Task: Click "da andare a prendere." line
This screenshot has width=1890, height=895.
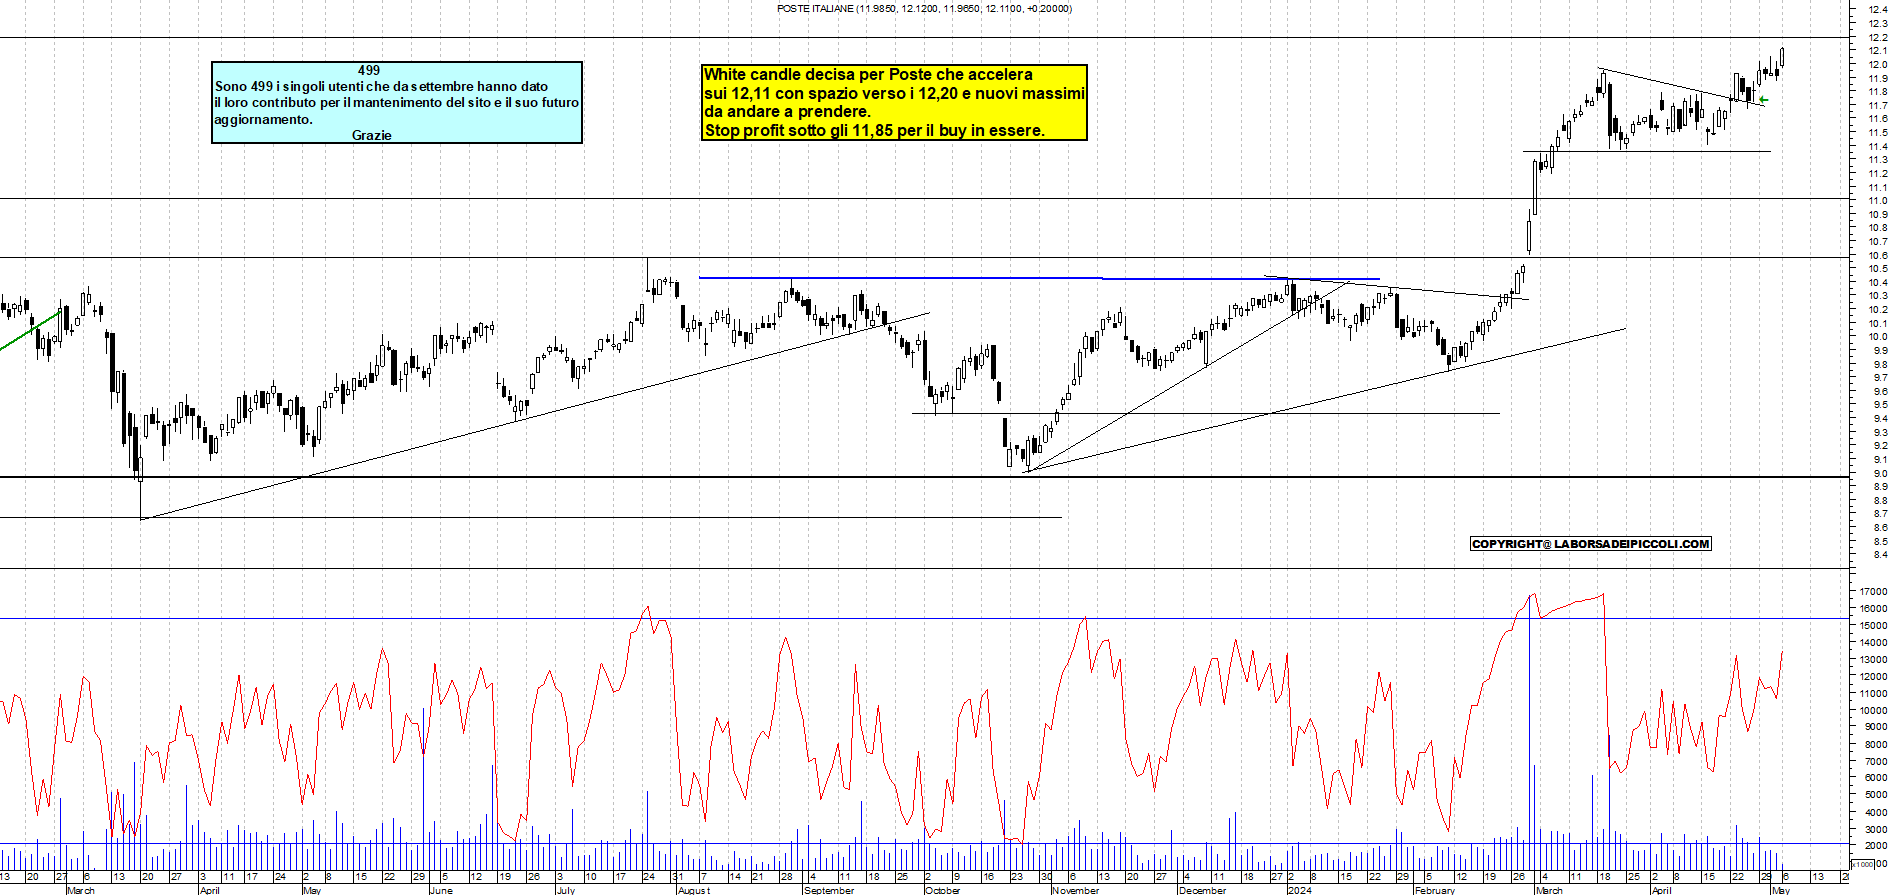Action: click(x=787, y=111)
